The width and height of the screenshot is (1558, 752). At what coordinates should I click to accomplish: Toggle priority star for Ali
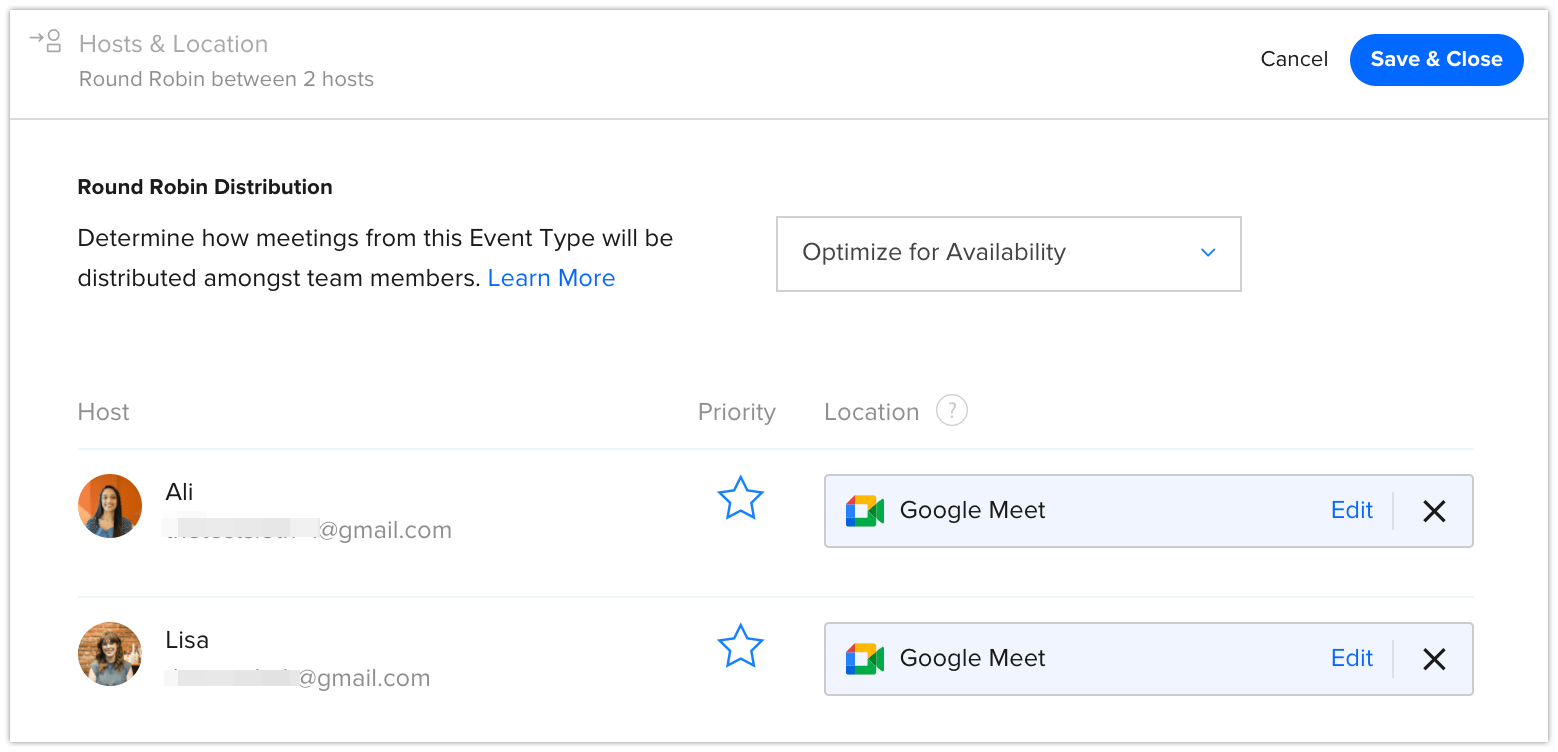[x=740, y=498]
